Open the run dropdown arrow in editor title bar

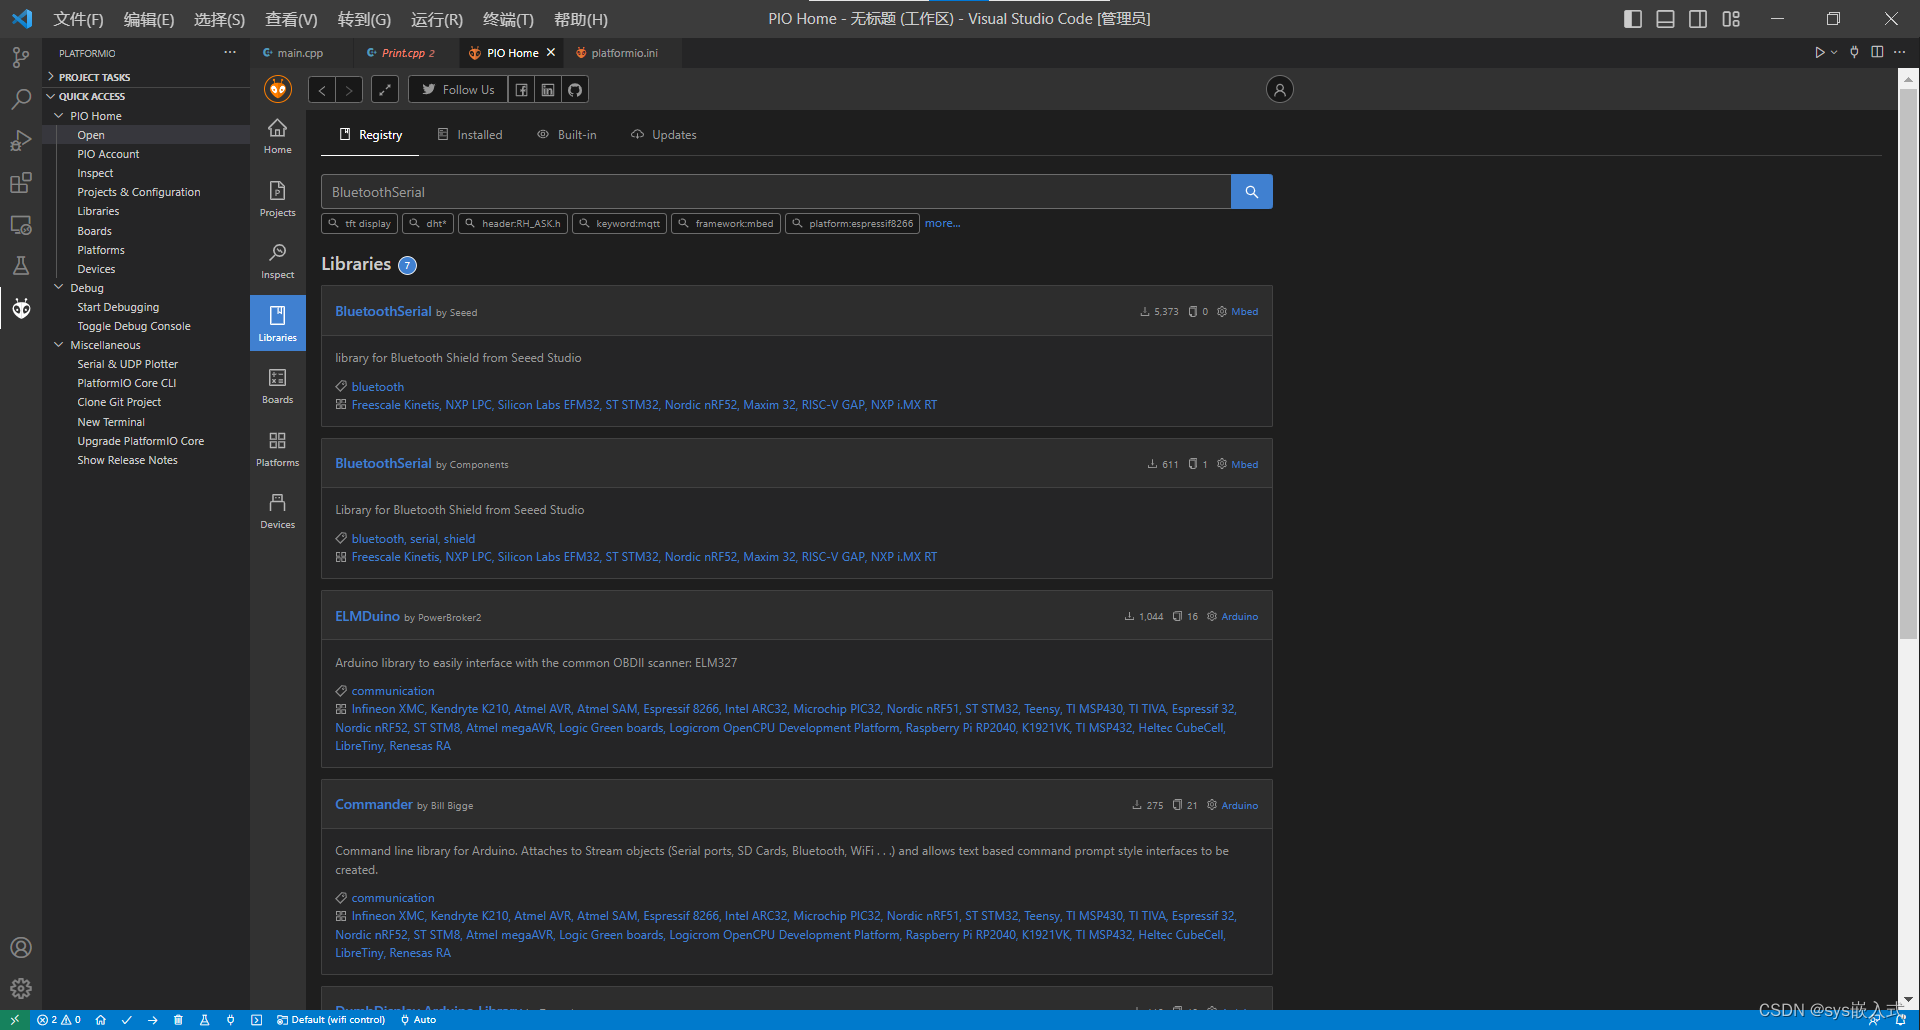tap(1834, 52)
